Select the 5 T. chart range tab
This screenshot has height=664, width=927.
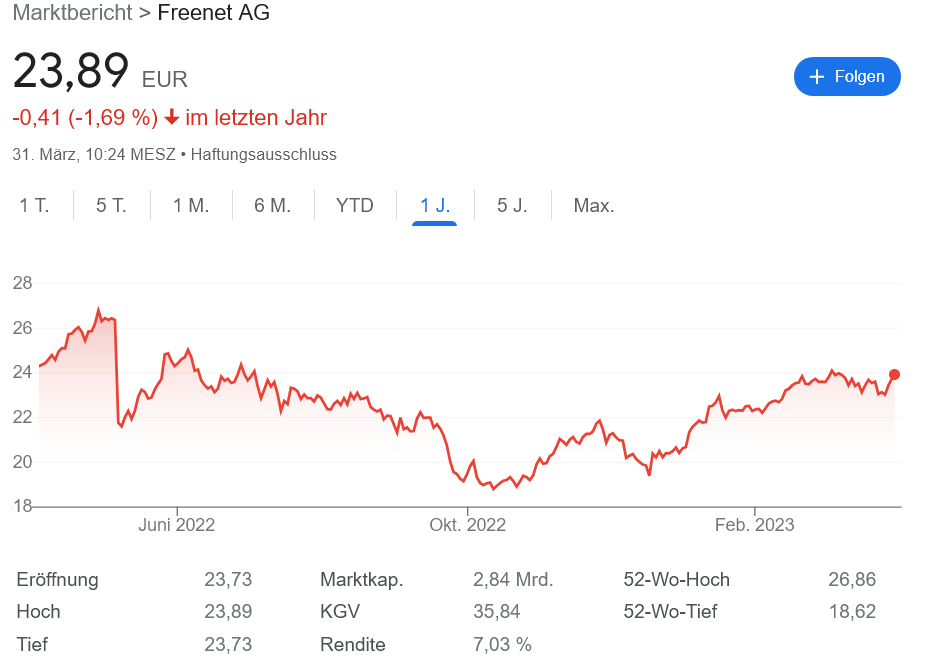tap(111, 206)
